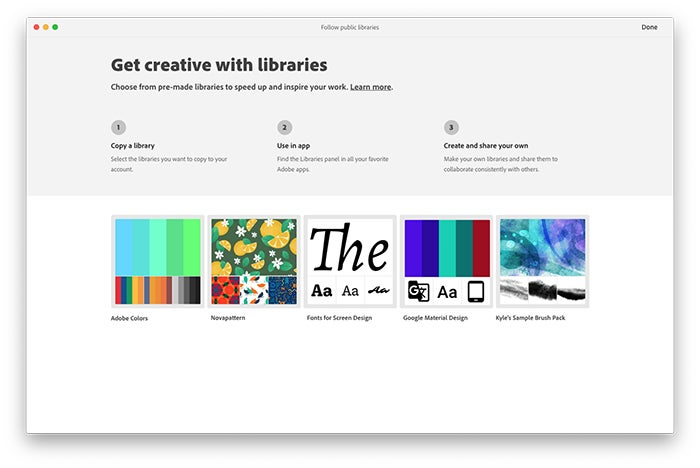Open the Learn more link

(x=371, y=87)
